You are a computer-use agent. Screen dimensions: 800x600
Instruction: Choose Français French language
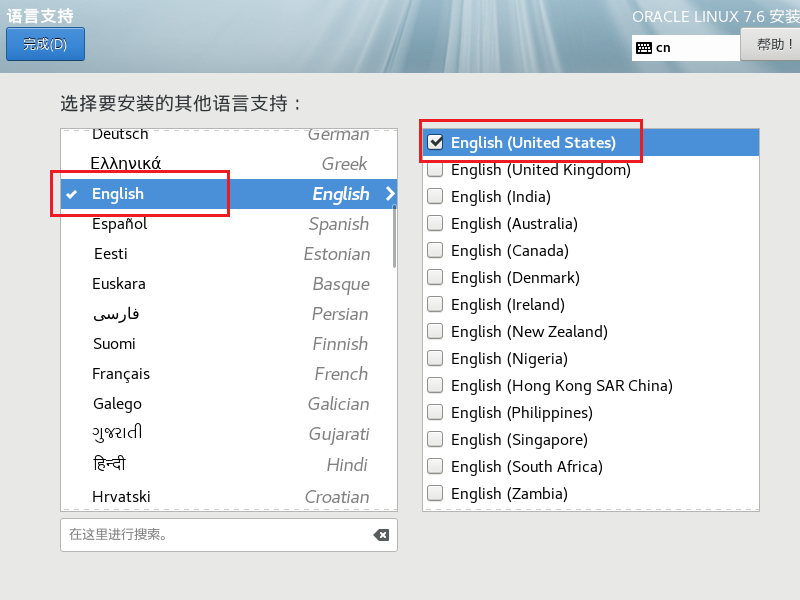(228, 374)
